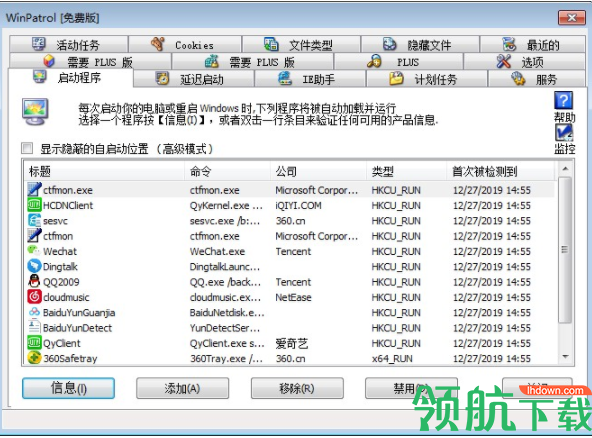Select the 选项 tab
The image size is (592, 438).
coord(524,61)
